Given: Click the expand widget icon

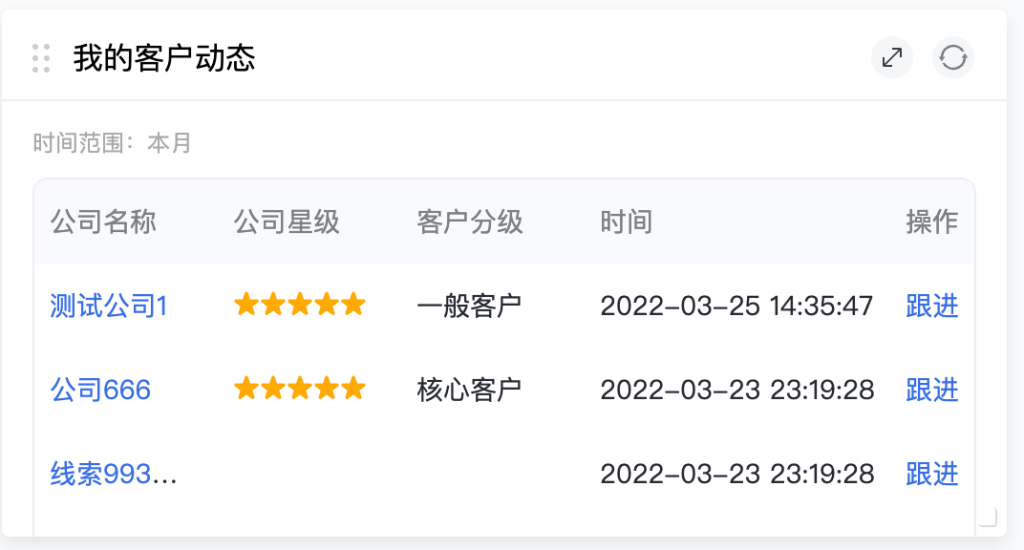Looking at the screenshot, I should click(x=891, y=58).
